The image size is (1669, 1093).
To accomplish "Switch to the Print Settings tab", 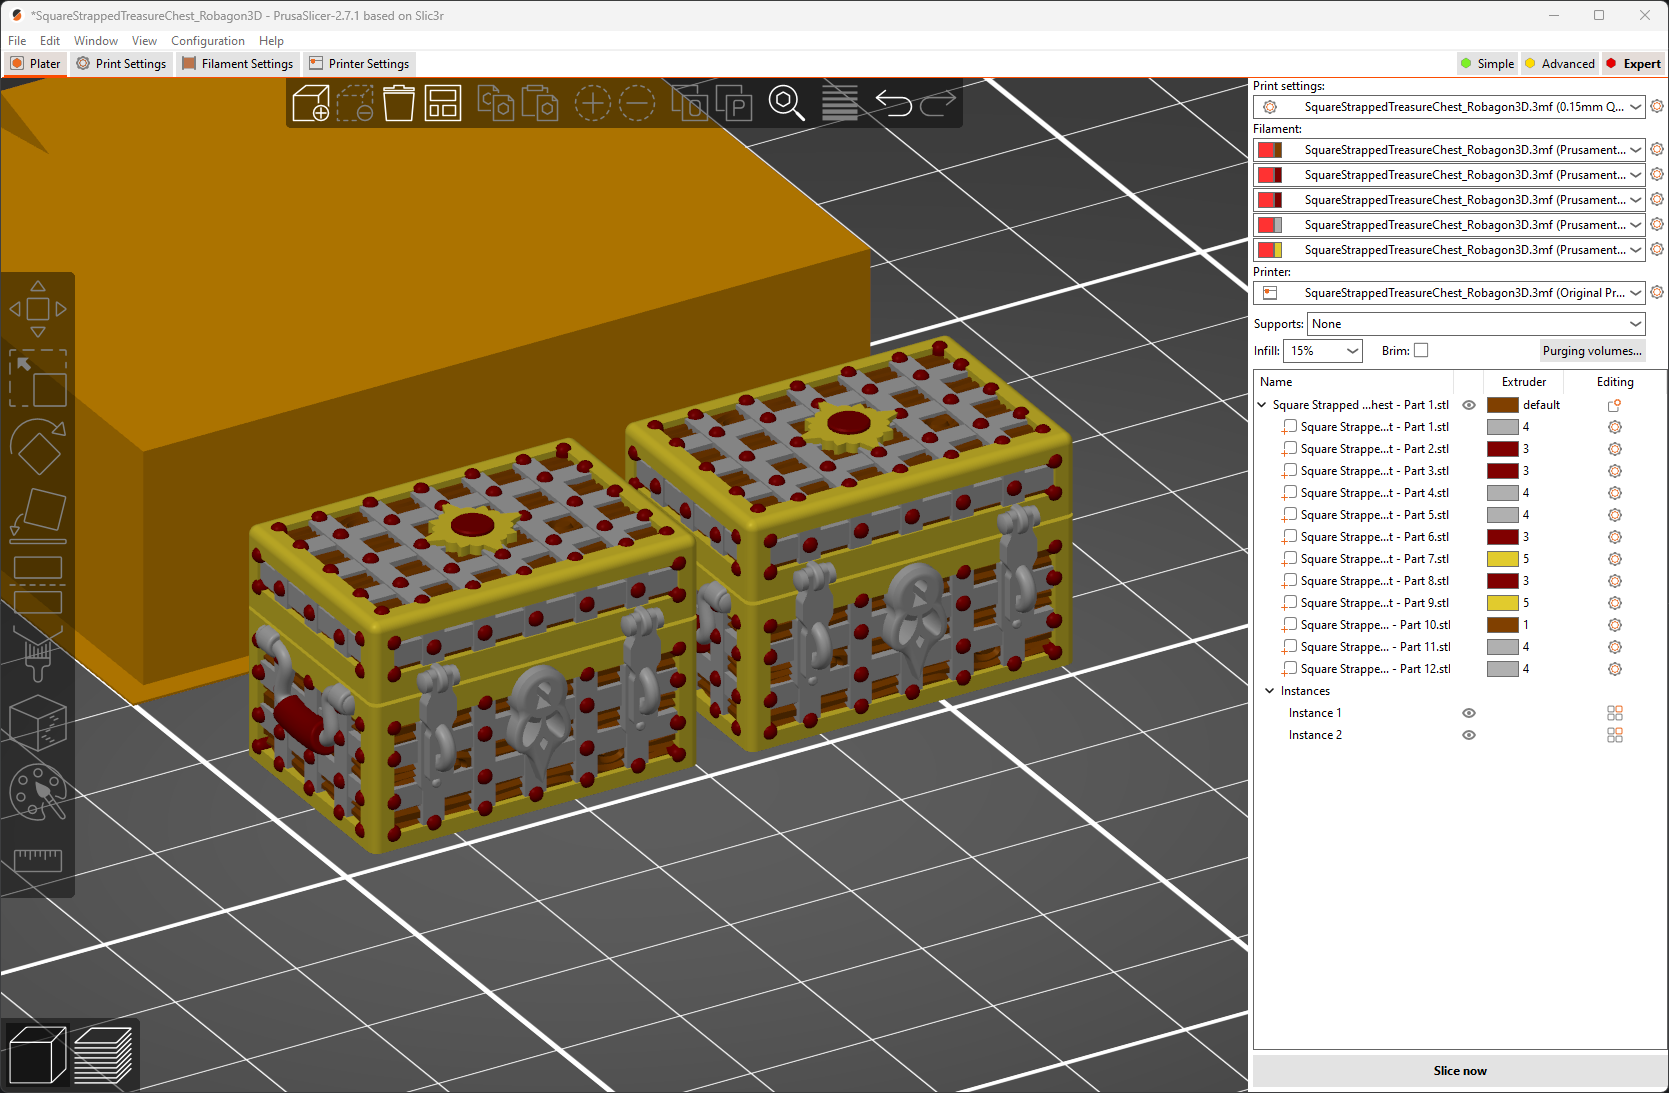I will point(121,63).
